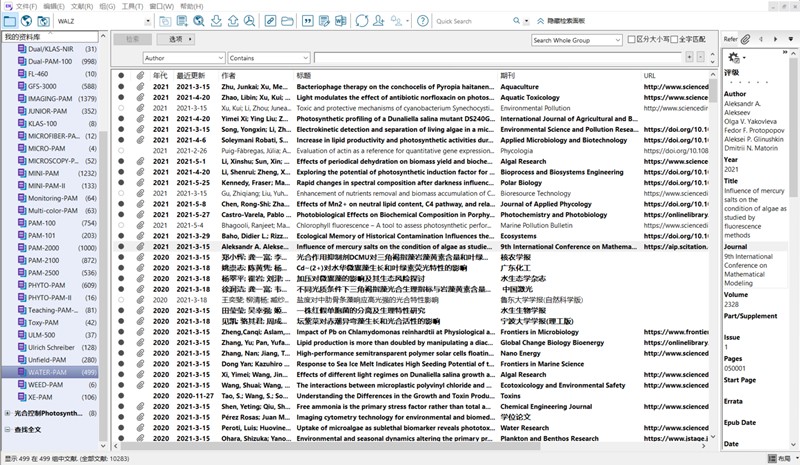Toggle read status dot for Aleksandr A. Alekseev row
Viewport: 800px width, 465px height.
(121, 245)
